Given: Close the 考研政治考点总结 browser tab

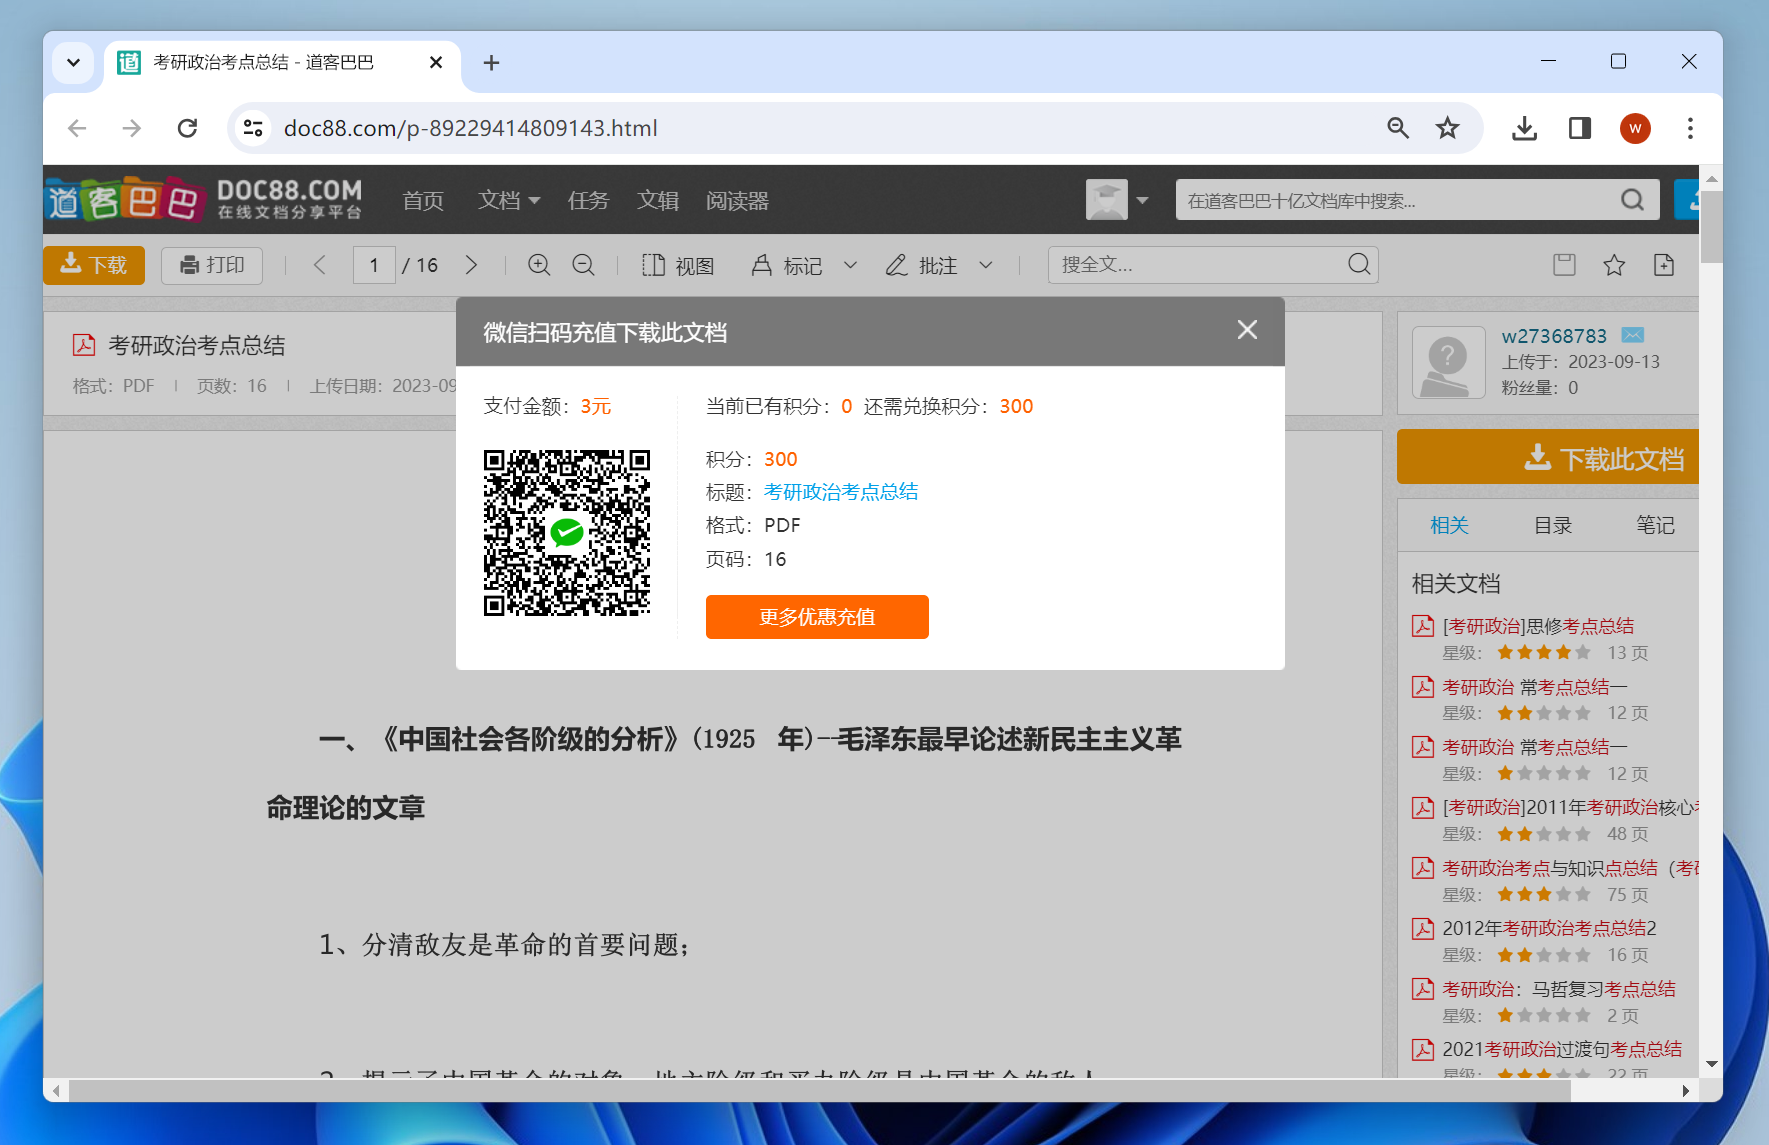Looking at the screenshot, I should [436, 62].
